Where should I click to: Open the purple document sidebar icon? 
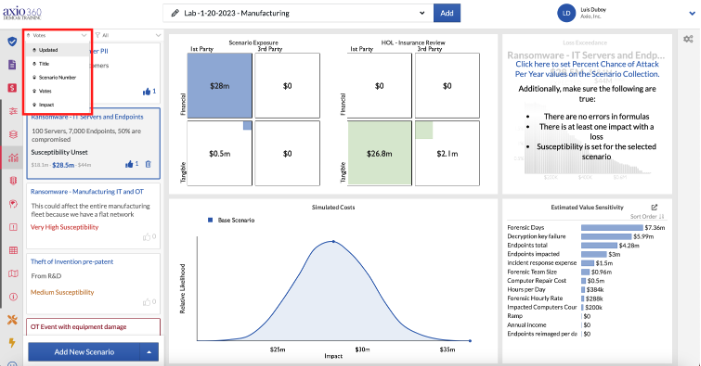[12, 65]
